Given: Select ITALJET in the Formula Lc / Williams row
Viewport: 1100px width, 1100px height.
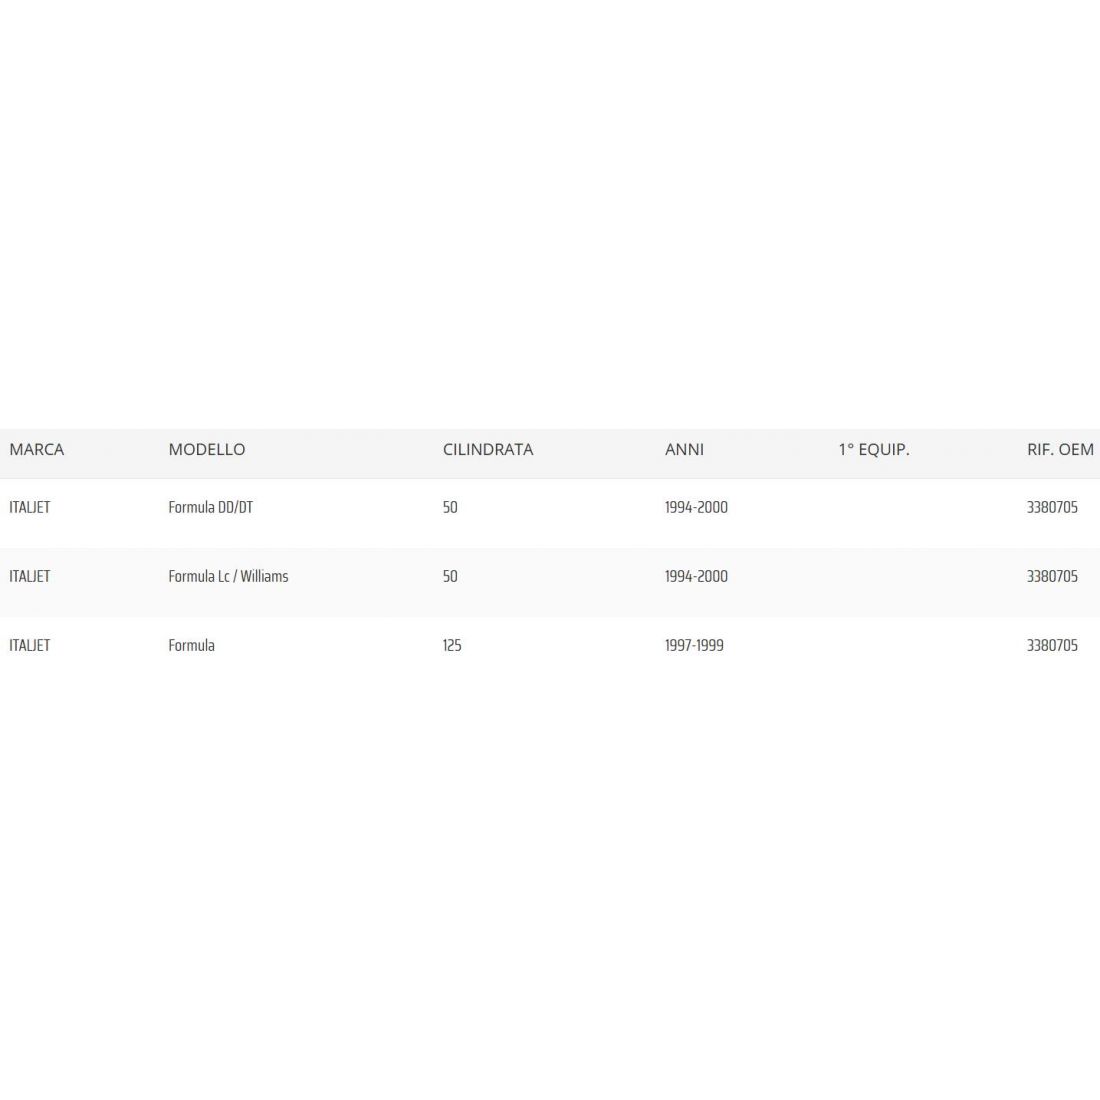Looking at the screenshot, I should pos(30,577).
